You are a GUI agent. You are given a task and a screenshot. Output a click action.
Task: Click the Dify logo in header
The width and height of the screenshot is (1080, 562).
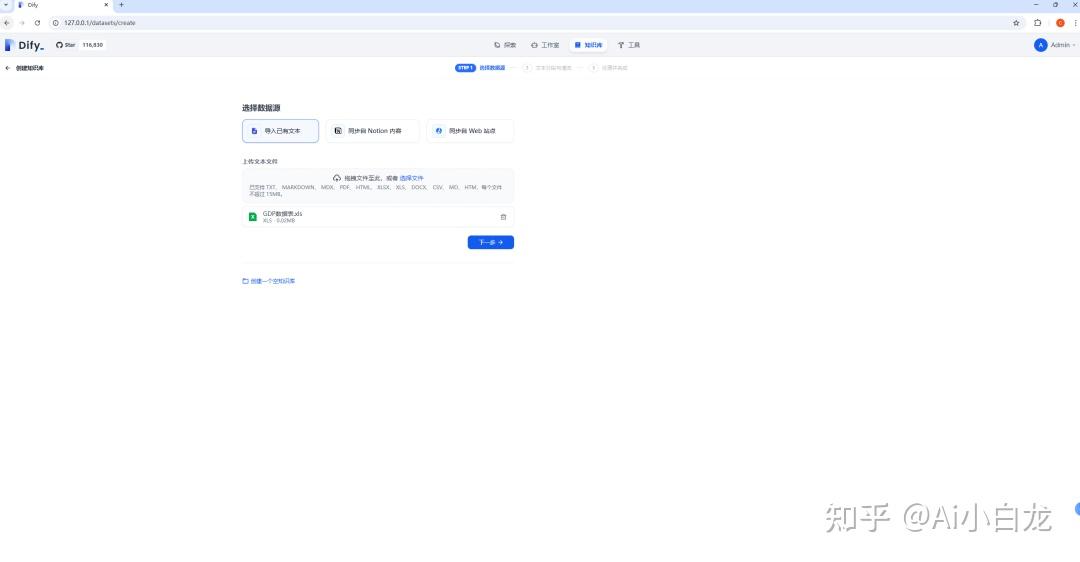point(24,45)
